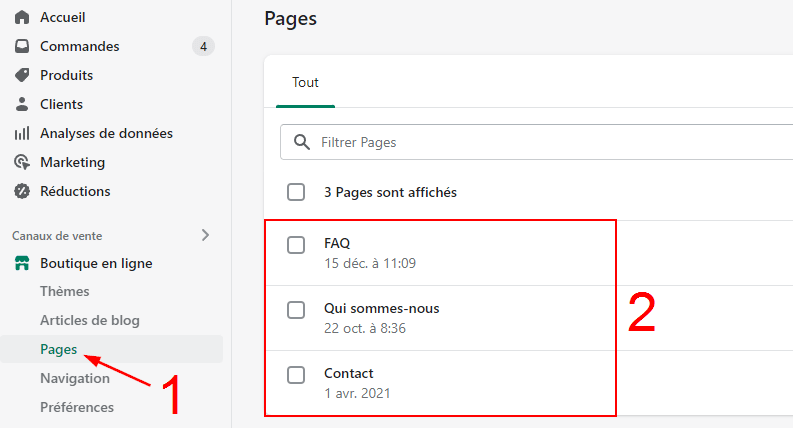The width and height of the screenshot is (793, 428).
Task: Open the Qui sommes-nous page link
Action: pos(381,308)
